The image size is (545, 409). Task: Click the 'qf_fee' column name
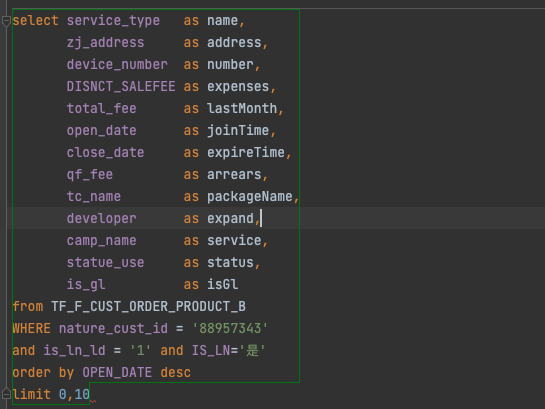pos(90,174)
